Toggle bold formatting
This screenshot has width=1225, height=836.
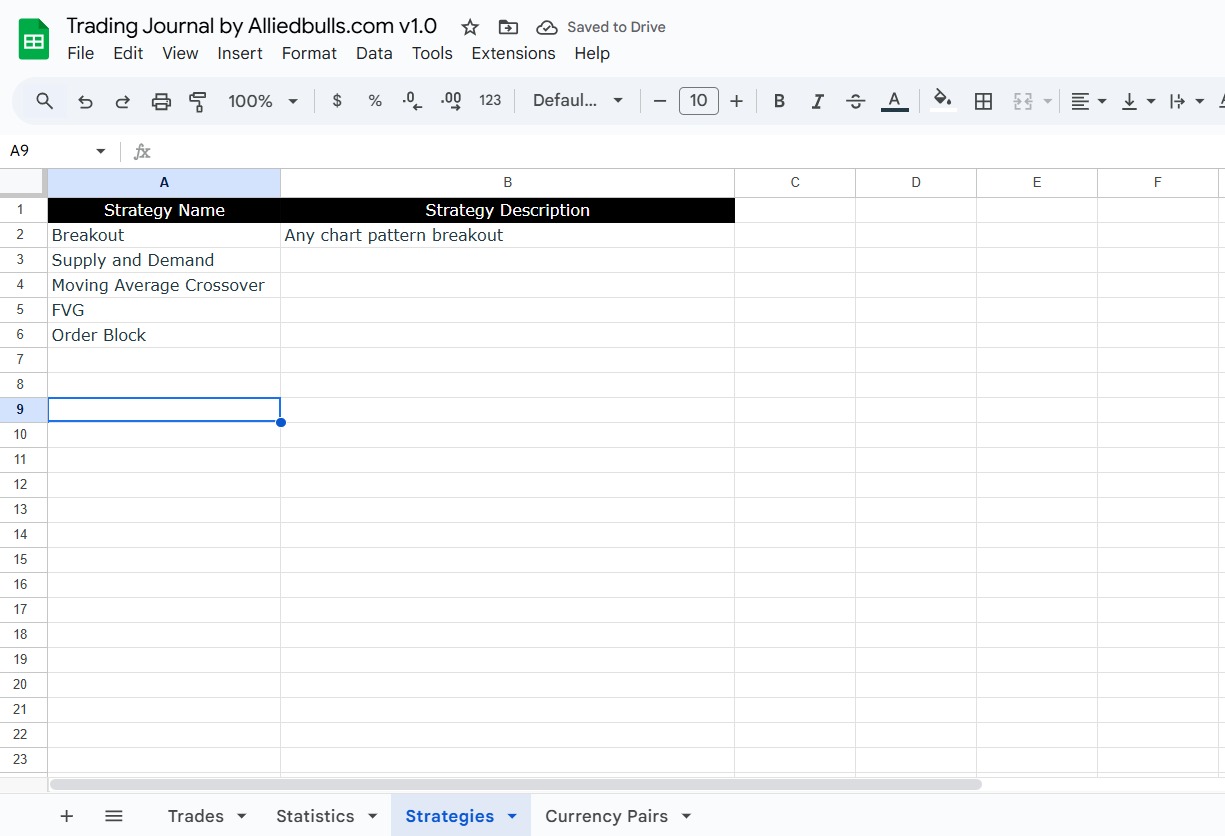779,101
